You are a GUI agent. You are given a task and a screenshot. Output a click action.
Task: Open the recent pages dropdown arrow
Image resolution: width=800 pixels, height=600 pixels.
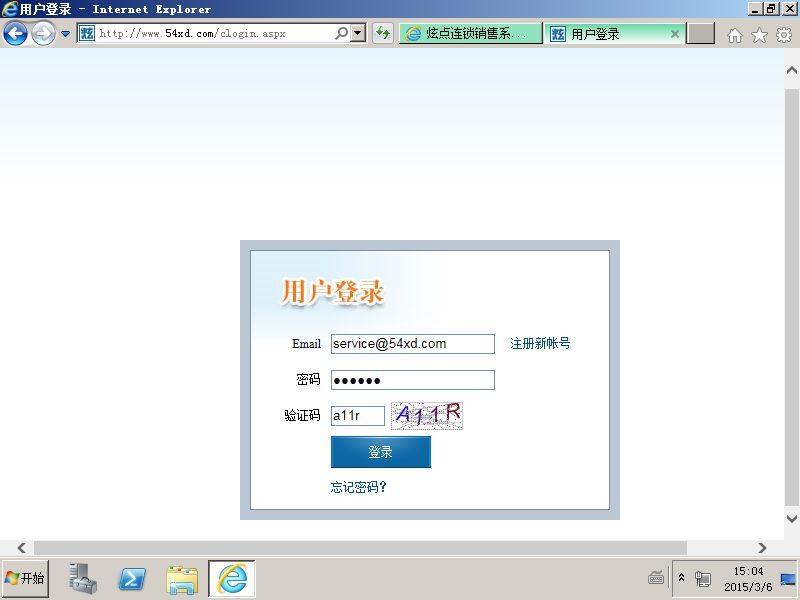click(66, 34)
